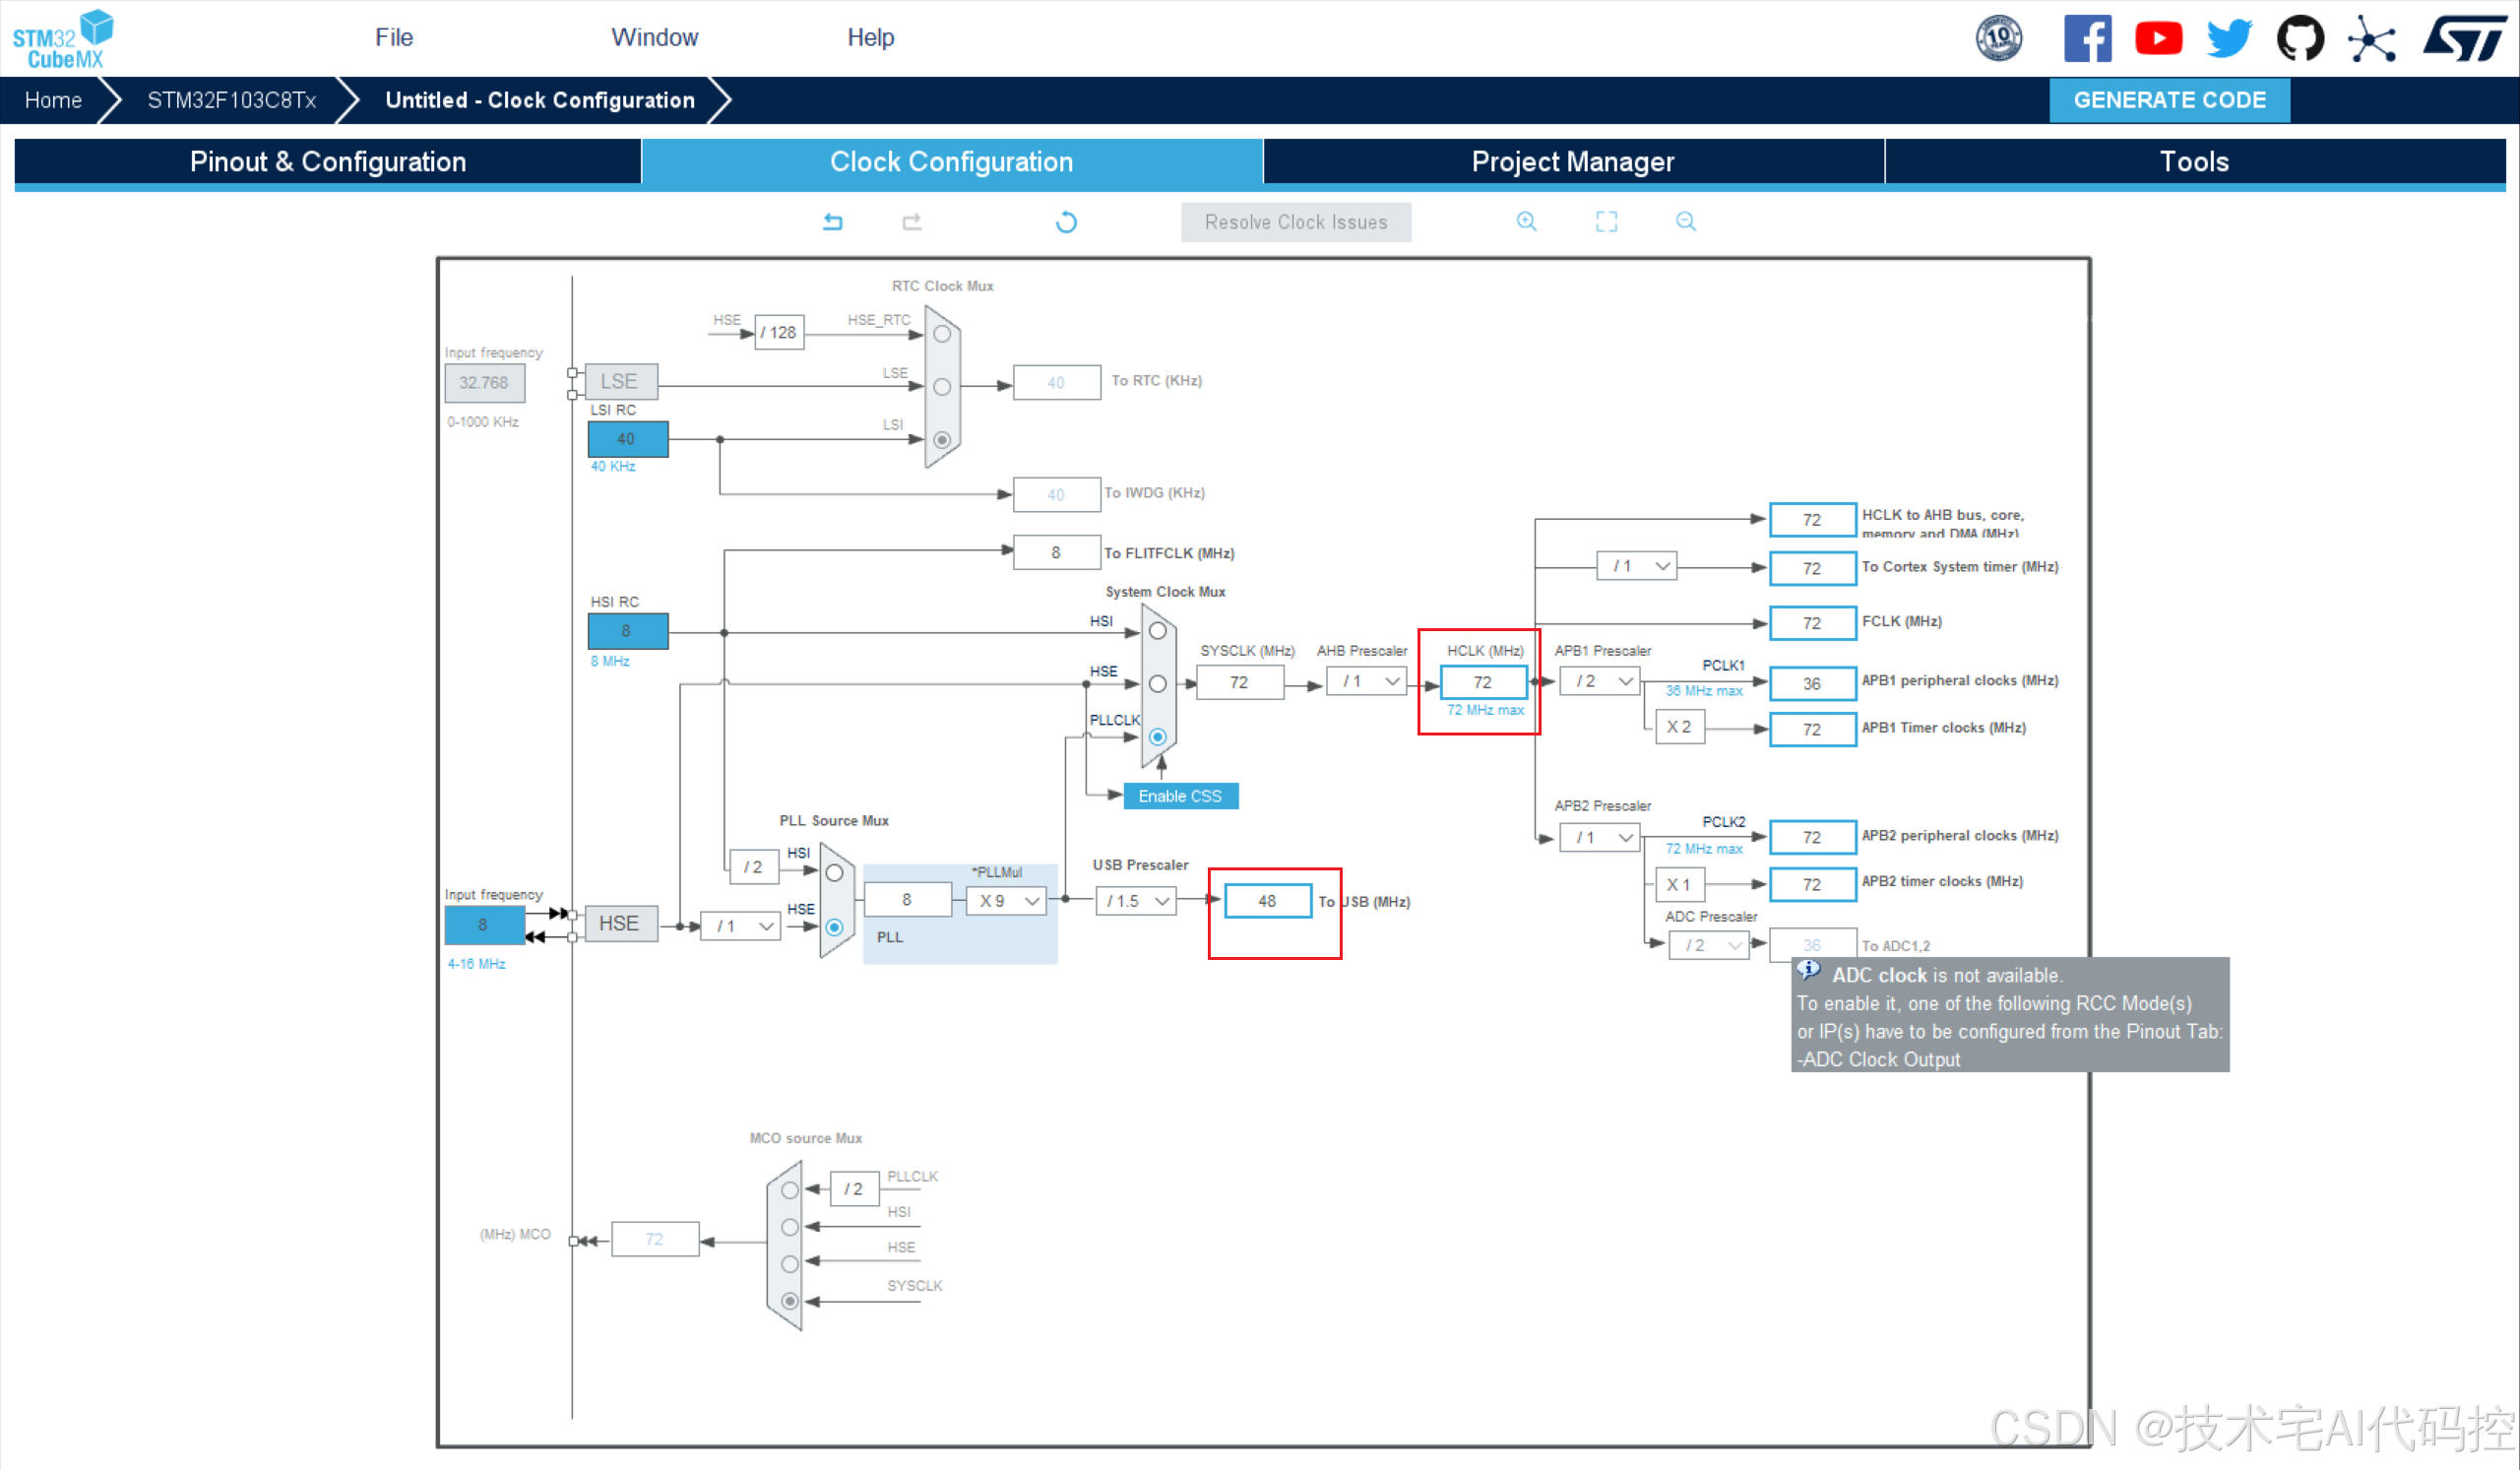
Task: Click the ST logo icon top right
Action: pyautogui.click(x=2466, y=38)
